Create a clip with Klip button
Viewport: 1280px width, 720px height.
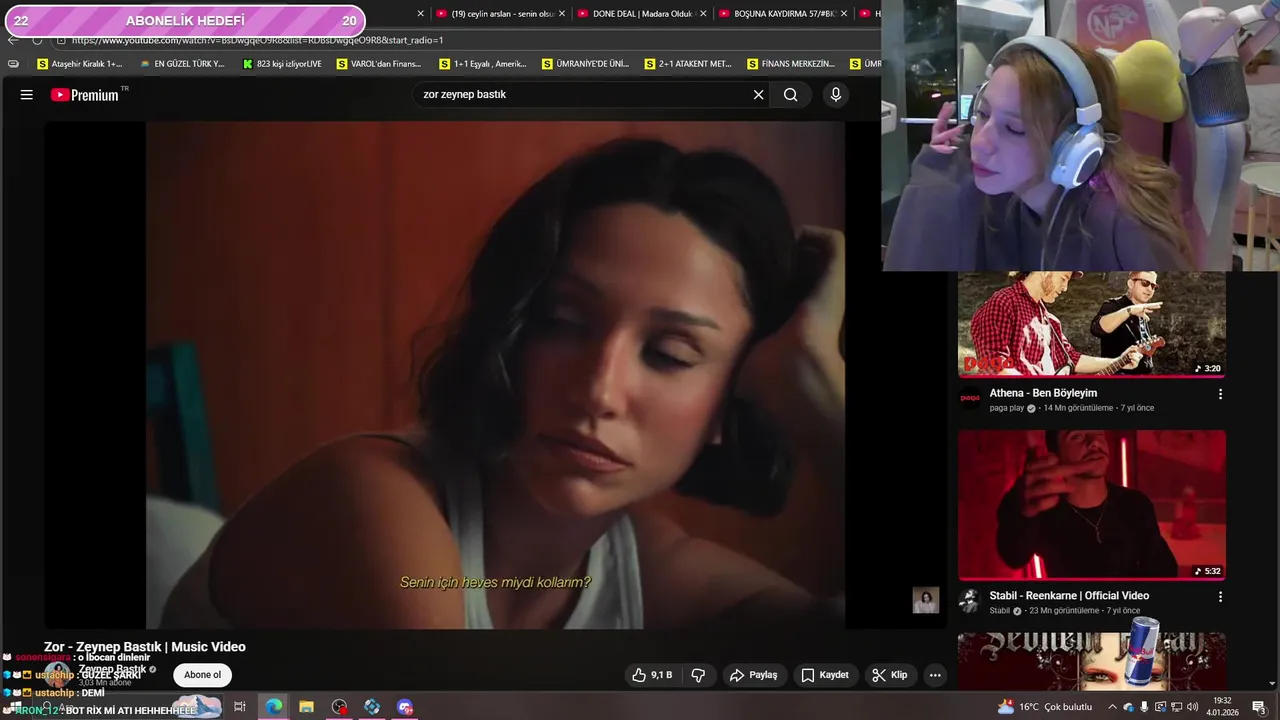889,675
